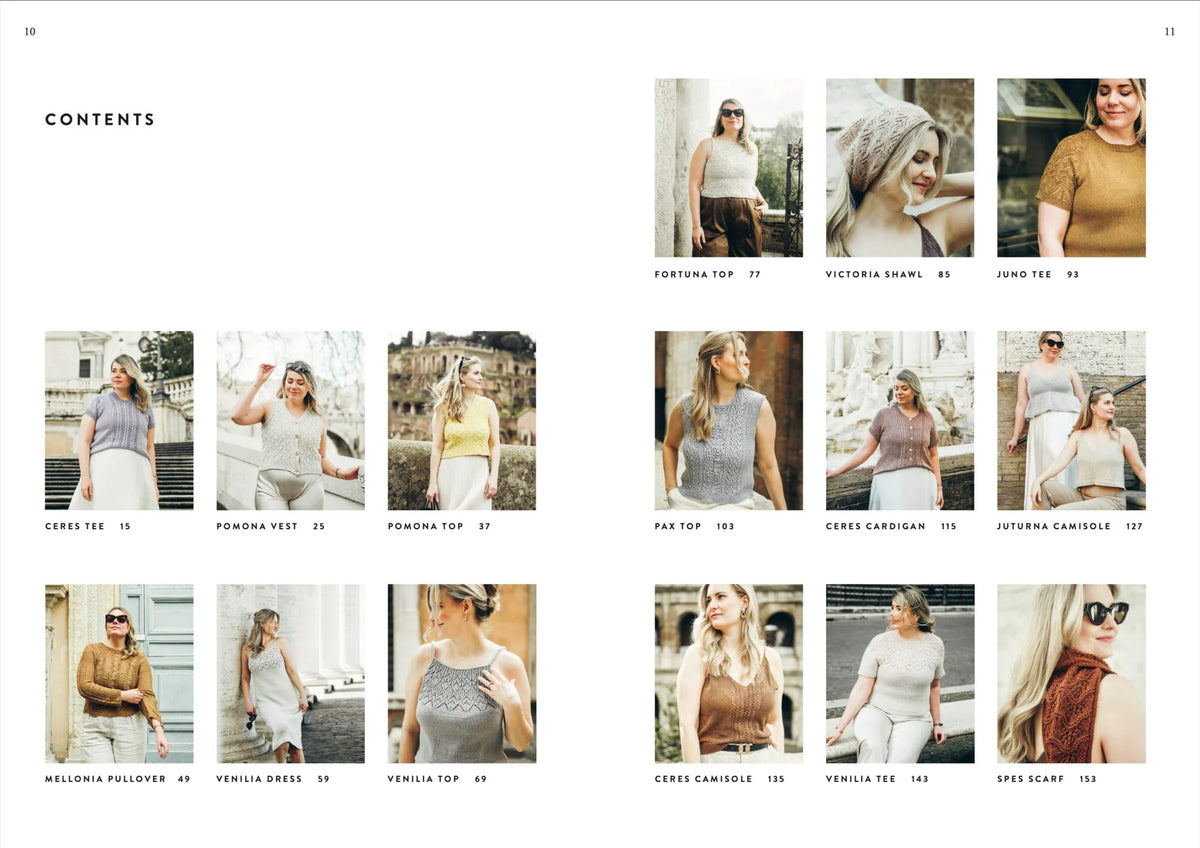
Task: View the Spes Scarf photo
Action: point(1071,672)
